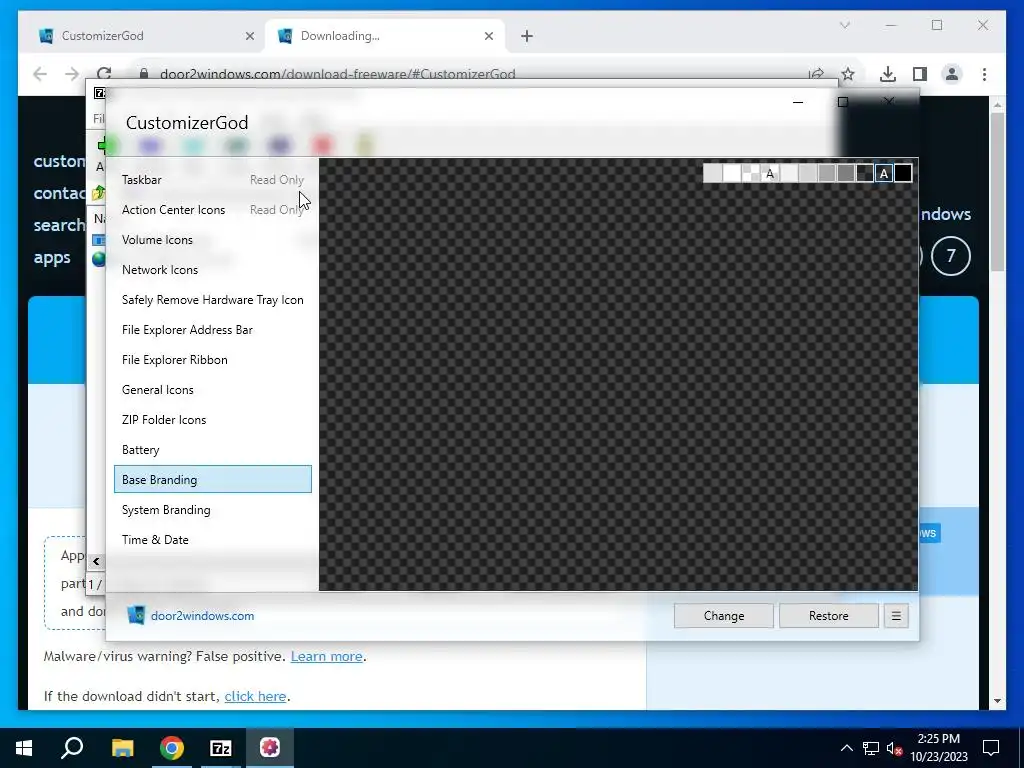1024x768 pixels.
Task: Click the door2windows logo icon in CustomizerGod footer
Action: coord(136,615)
